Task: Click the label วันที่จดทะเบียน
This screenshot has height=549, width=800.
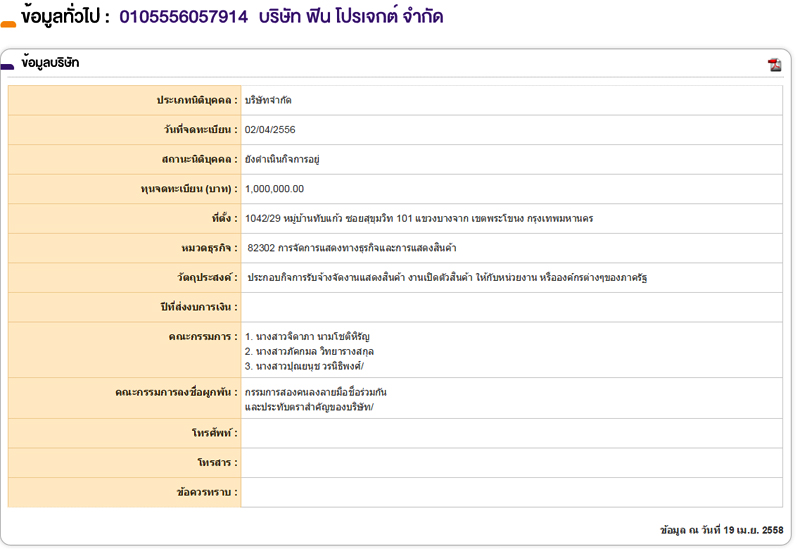Action: [x=201, y=130]
